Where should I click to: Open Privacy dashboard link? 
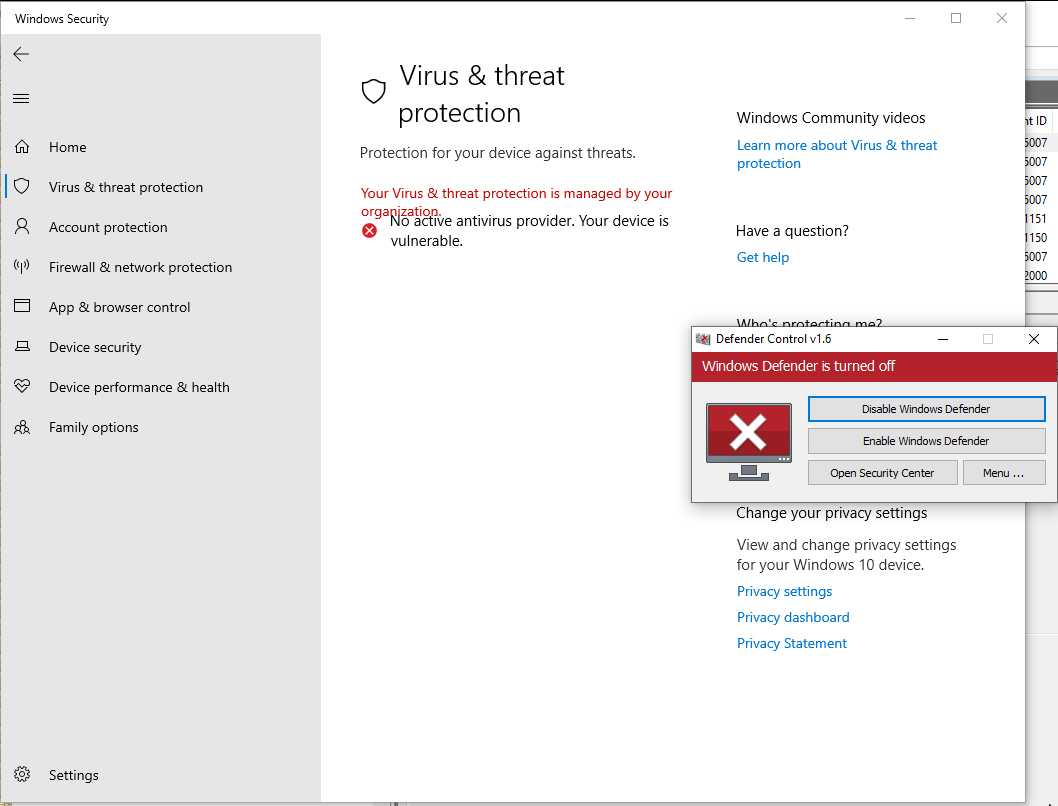(793, 617)
